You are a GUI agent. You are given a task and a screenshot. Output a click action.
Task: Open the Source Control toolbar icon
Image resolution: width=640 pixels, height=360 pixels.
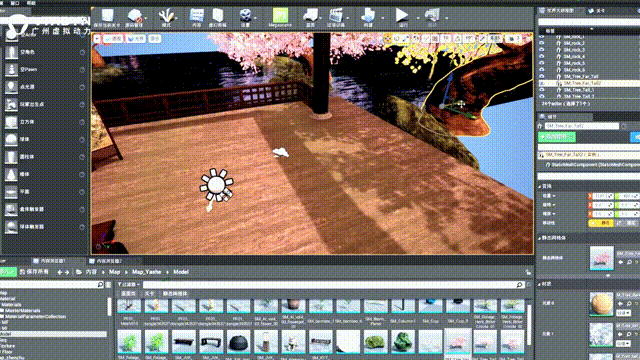(x=135, y=18)
